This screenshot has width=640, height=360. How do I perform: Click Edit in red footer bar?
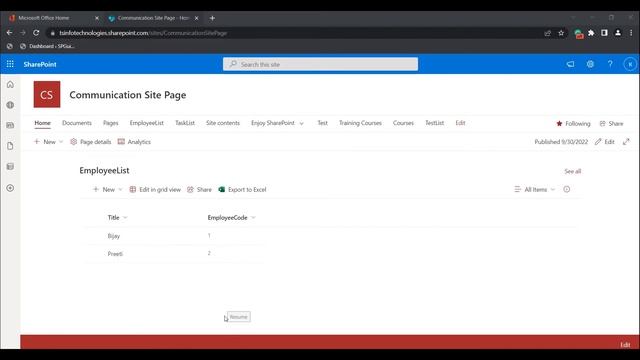click(625, 345)
